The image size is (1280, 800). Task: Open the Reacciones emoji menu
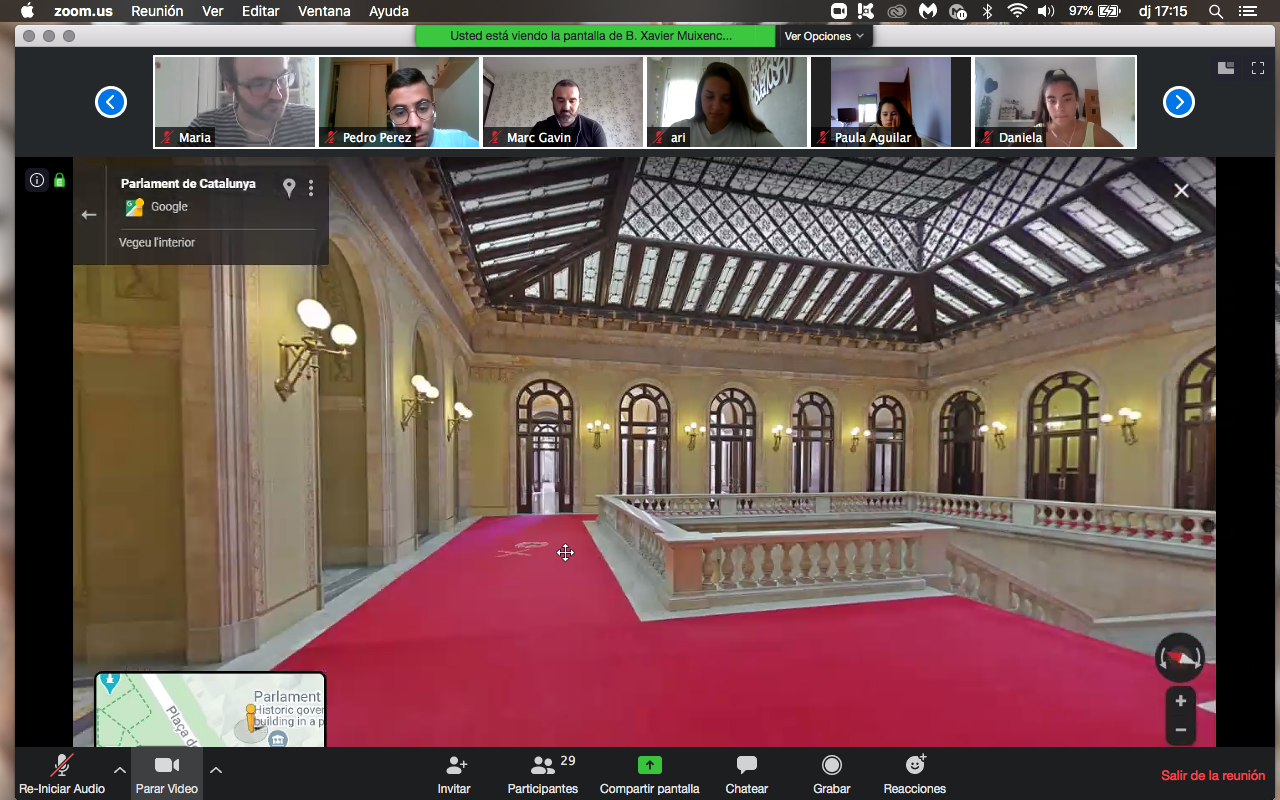(914, 766)
